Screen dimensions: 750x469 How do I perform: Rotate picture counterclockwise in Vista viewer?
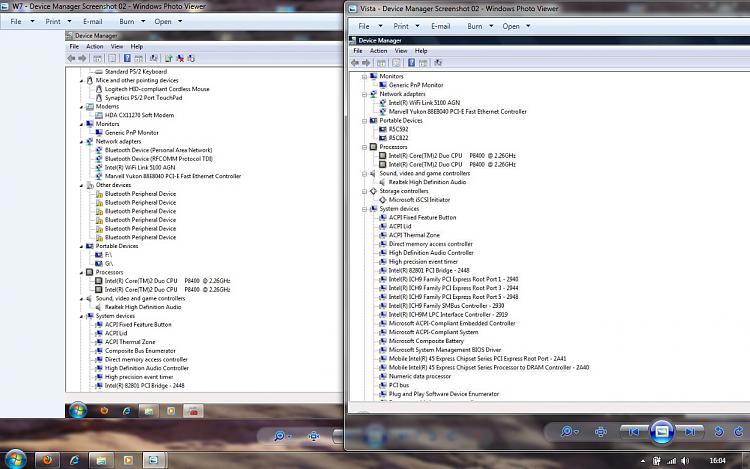(x=719, y=432)
